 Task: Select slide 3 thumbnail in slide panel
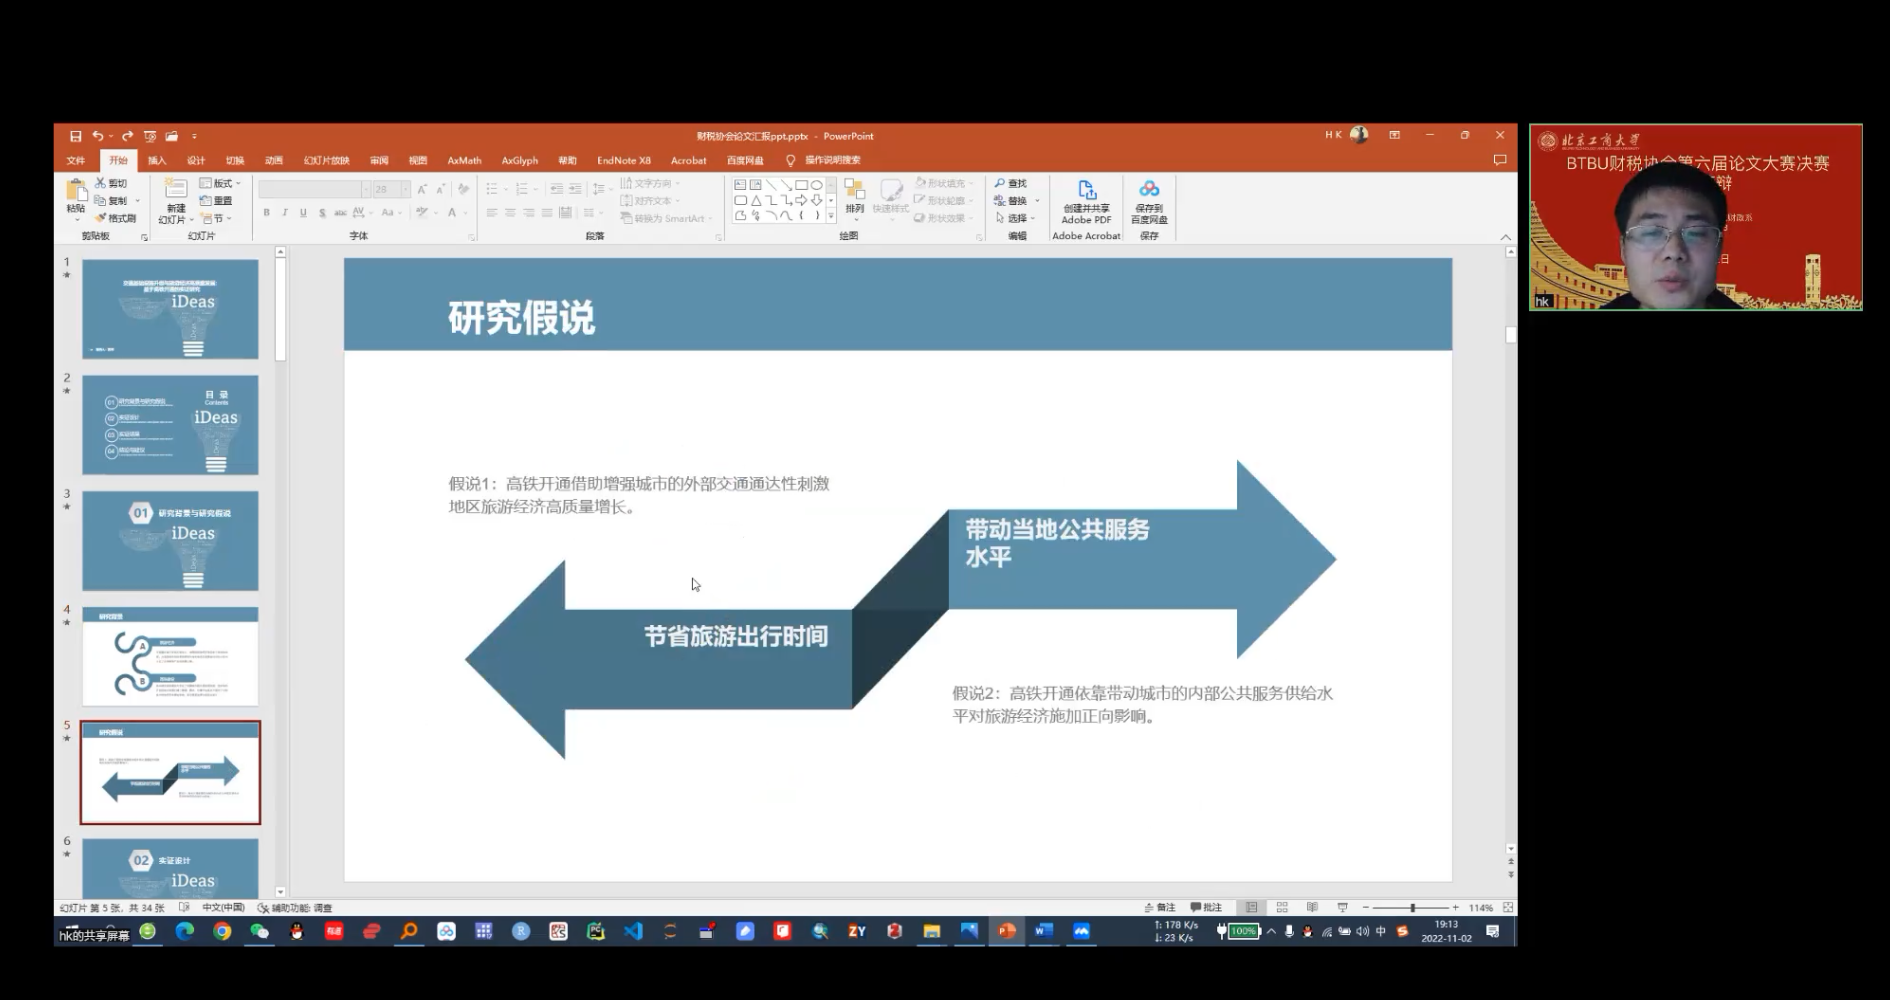pos(170,540)
